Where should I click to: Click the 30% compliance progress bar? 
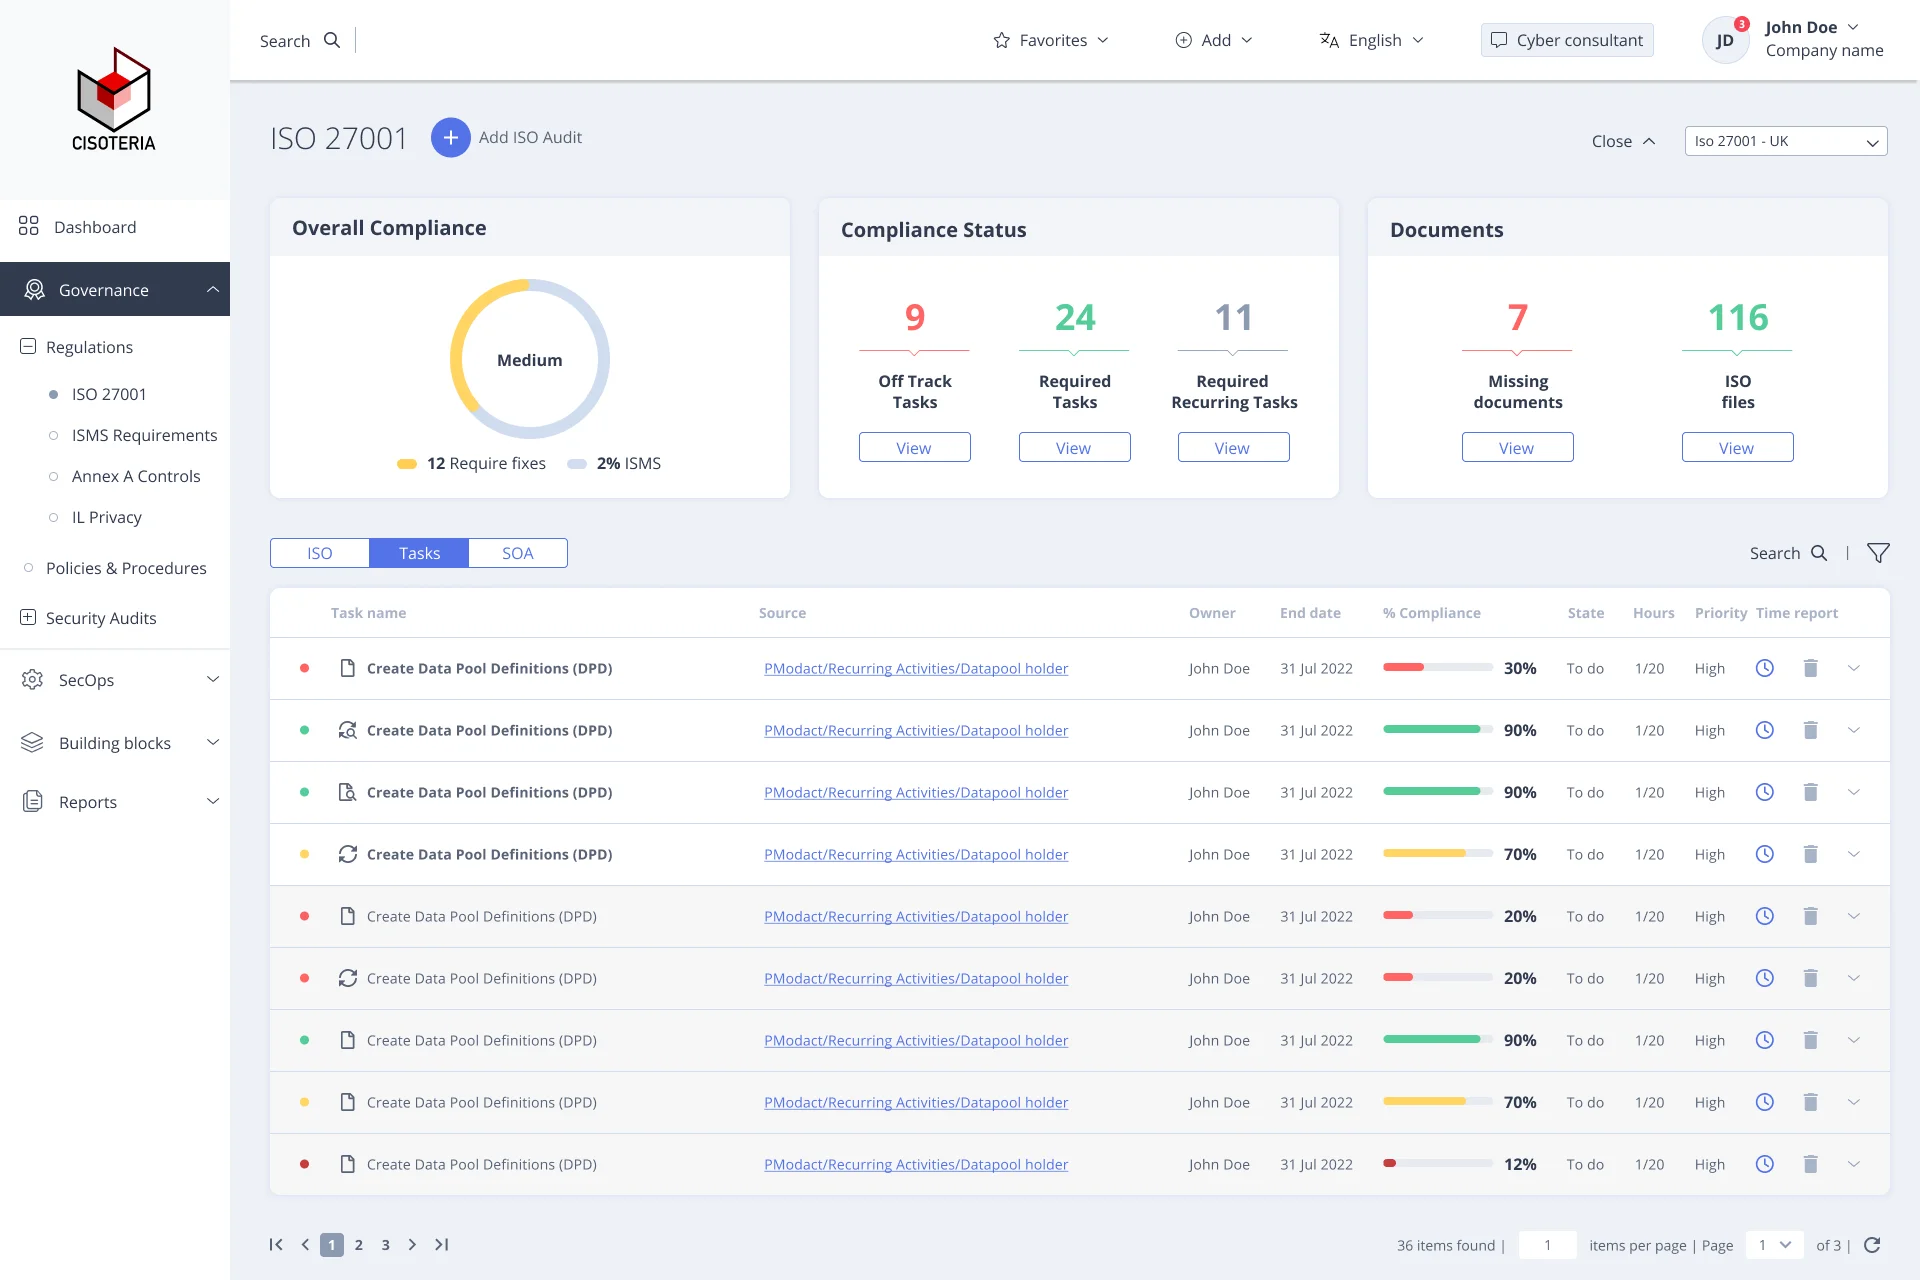pos(1437,667)
